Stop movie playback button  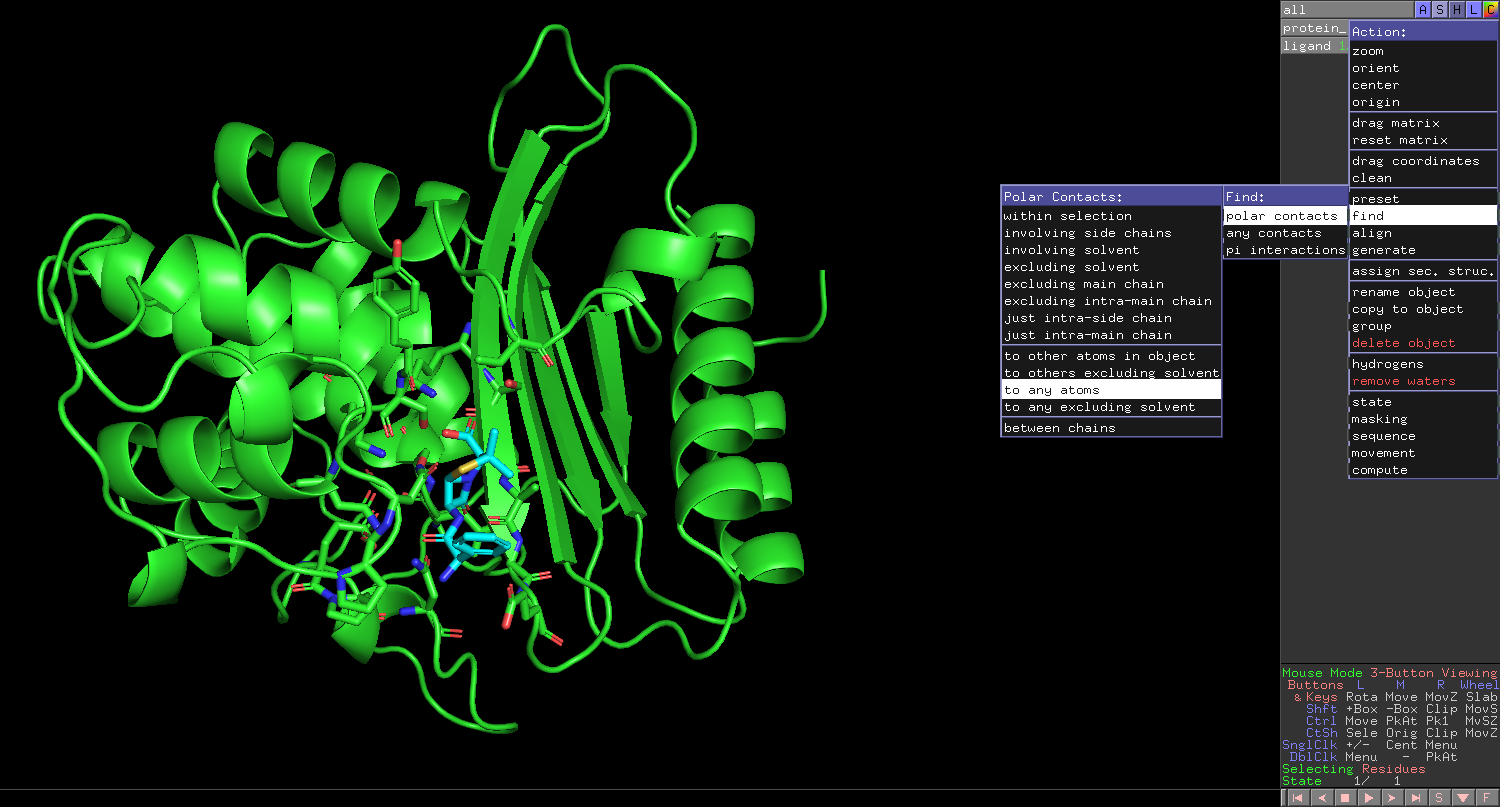click(x=1345, y=798)
